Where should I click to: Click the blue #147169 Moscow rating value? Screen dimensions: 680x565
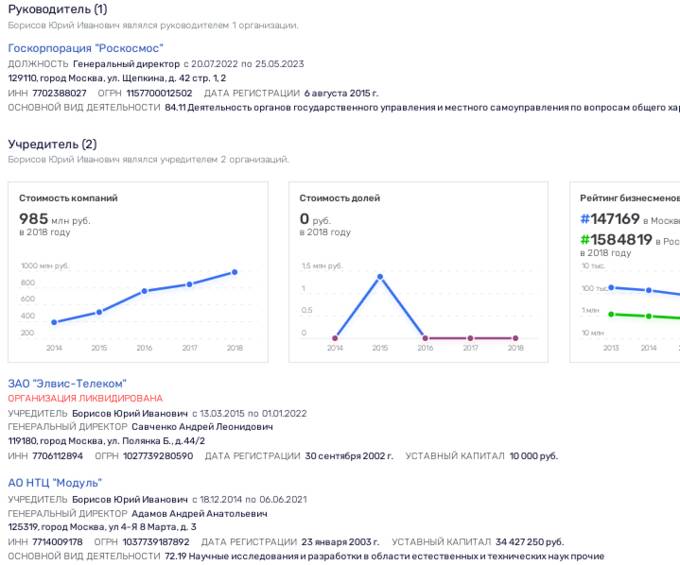(610, 218)
